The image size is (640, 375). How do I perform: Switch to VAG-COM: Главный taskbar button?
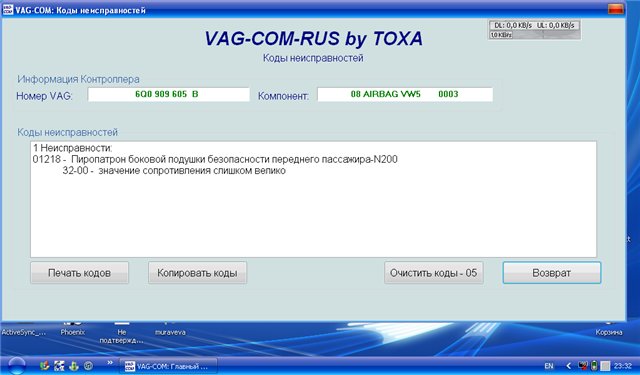pos(168,366)
